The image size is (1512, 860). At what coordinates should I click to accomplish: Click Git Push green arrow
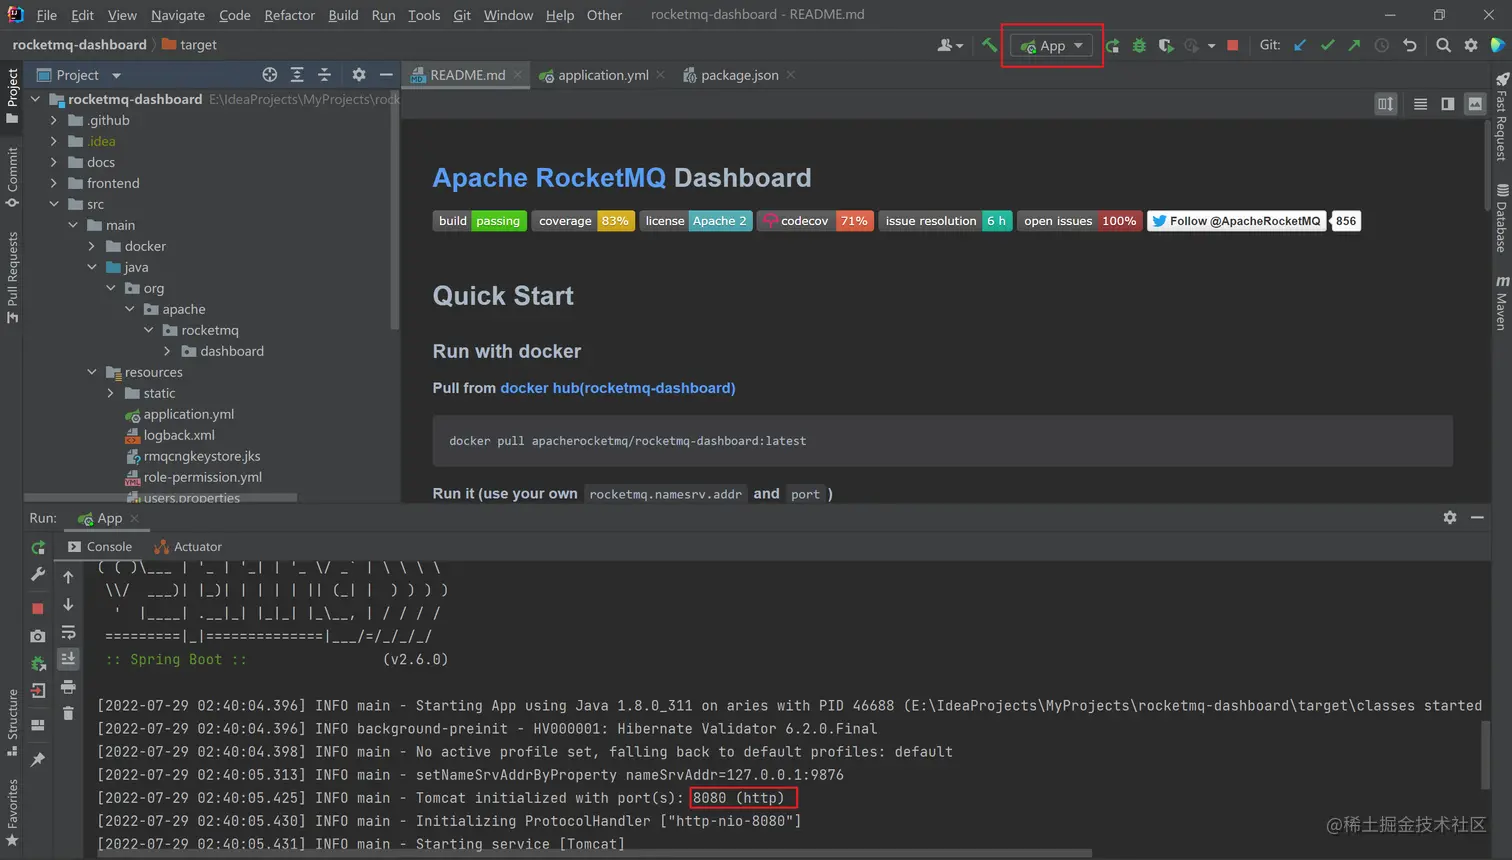point(1354,45)
